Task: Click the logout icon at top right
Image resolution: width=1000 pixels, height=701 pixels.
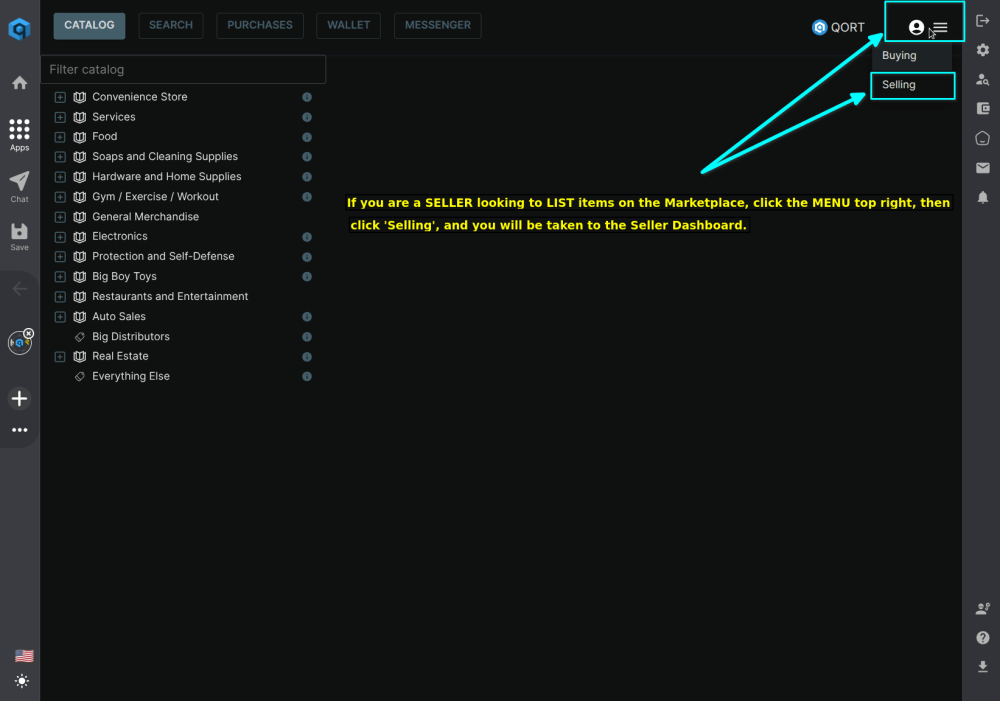Action: pyautogui.click(x=982, y=20)
